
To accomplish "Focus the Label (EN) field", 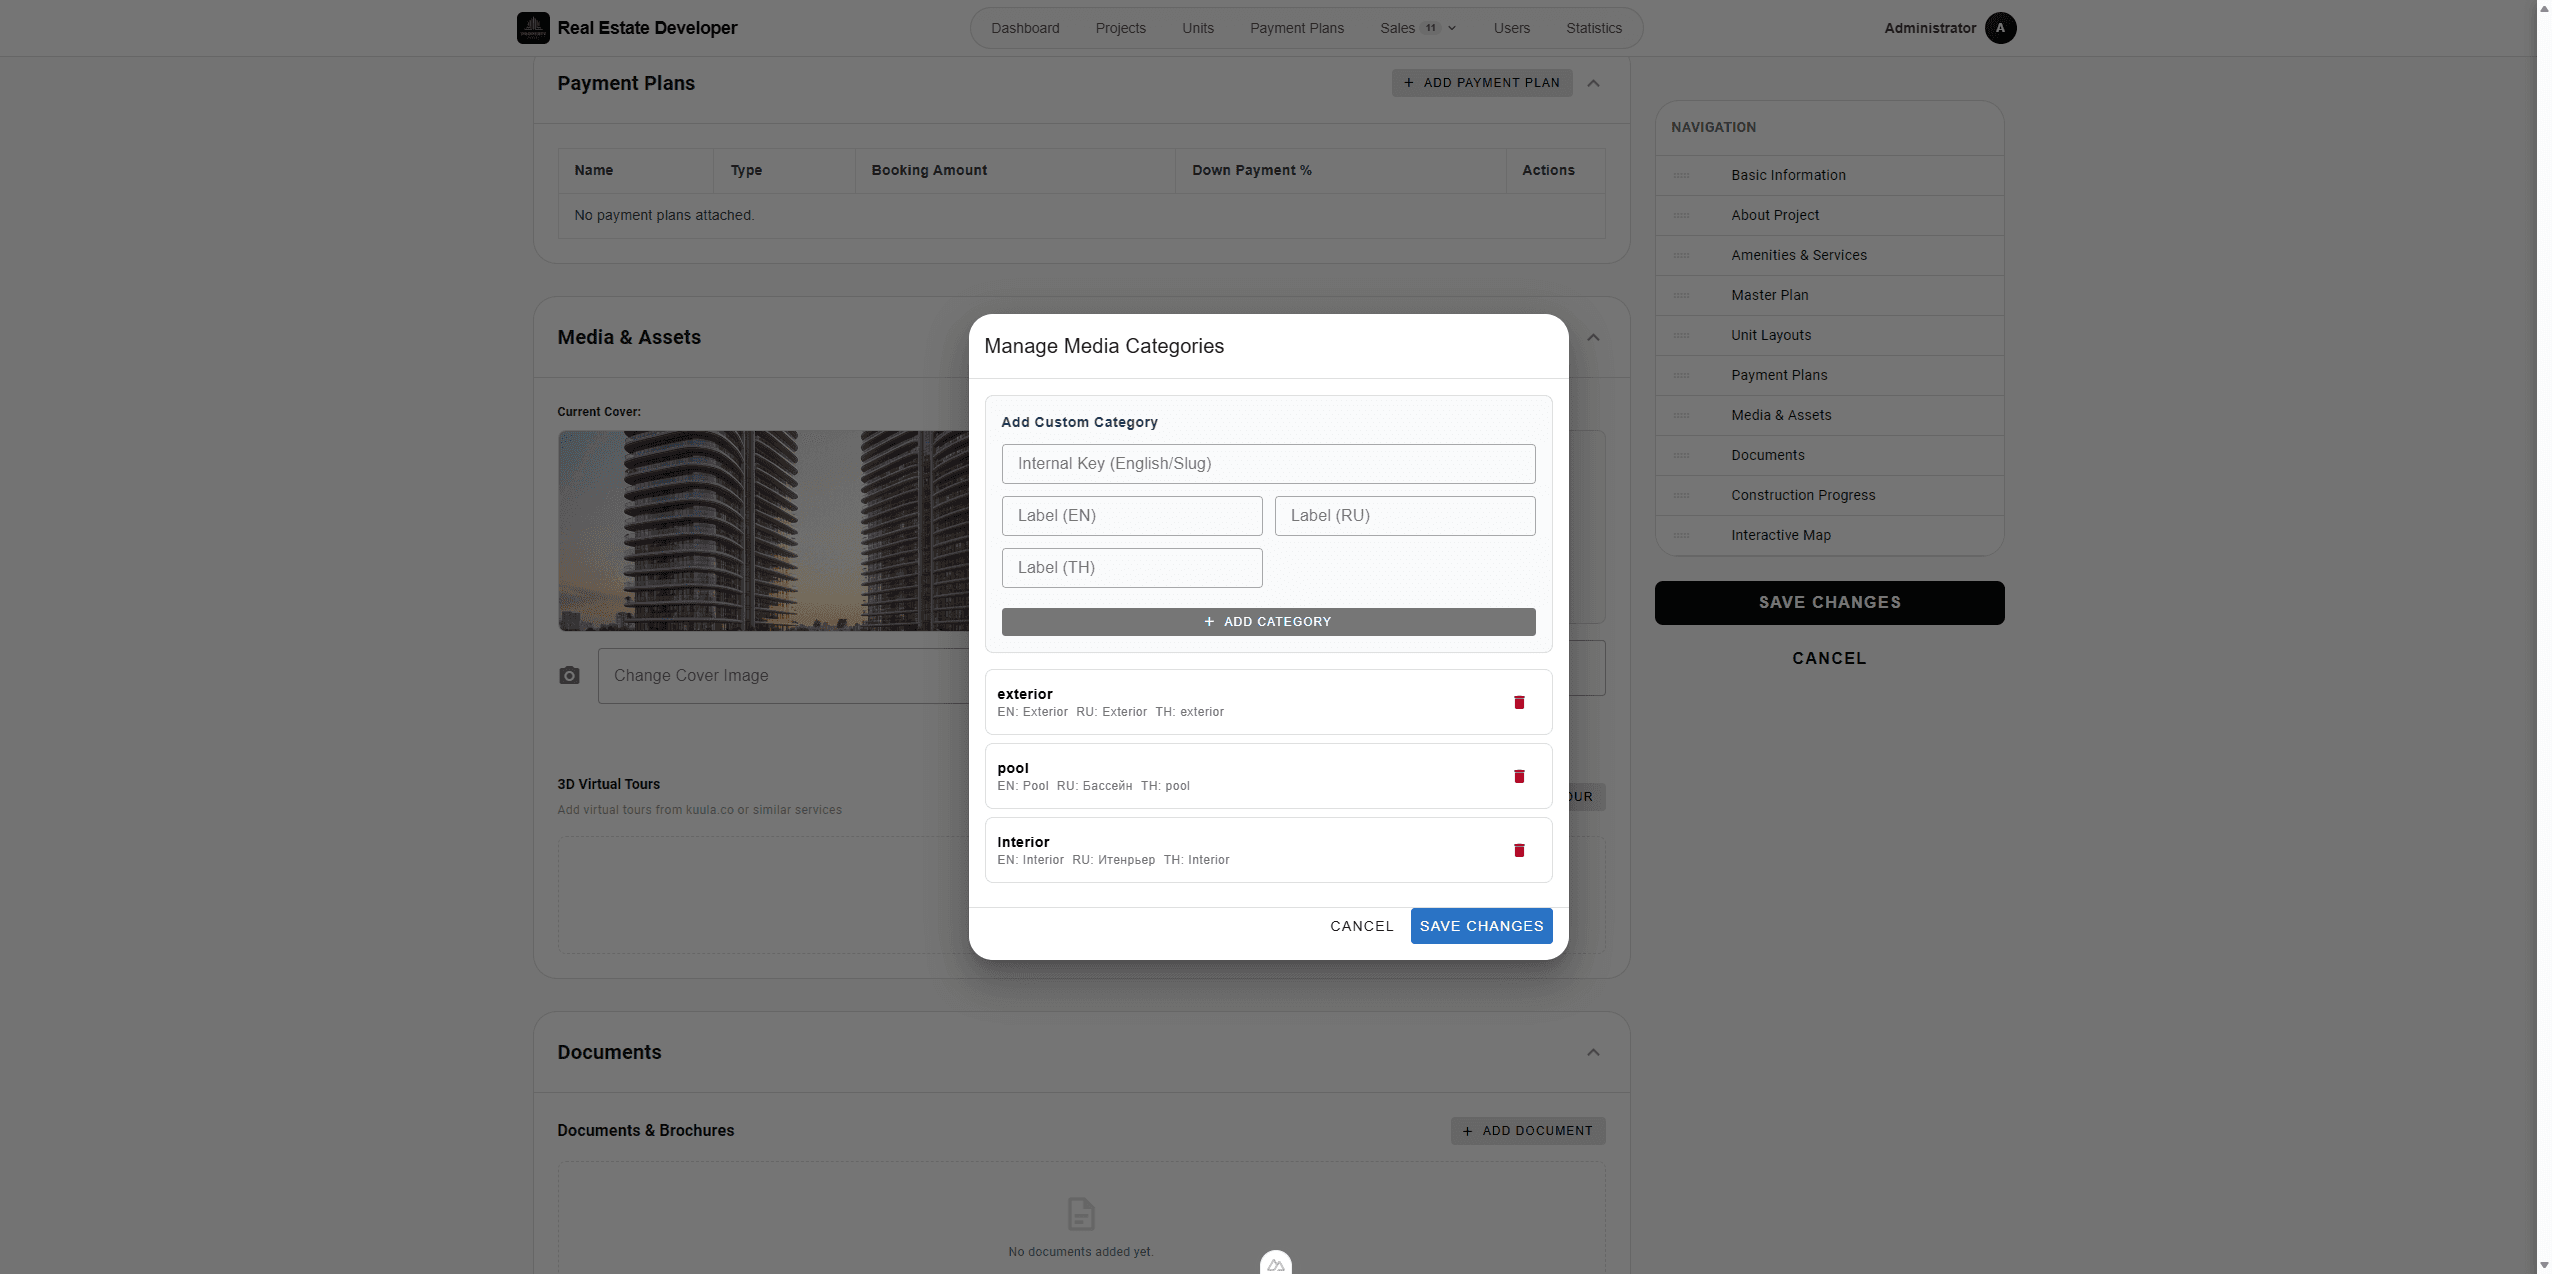I will click(1132, 516).
